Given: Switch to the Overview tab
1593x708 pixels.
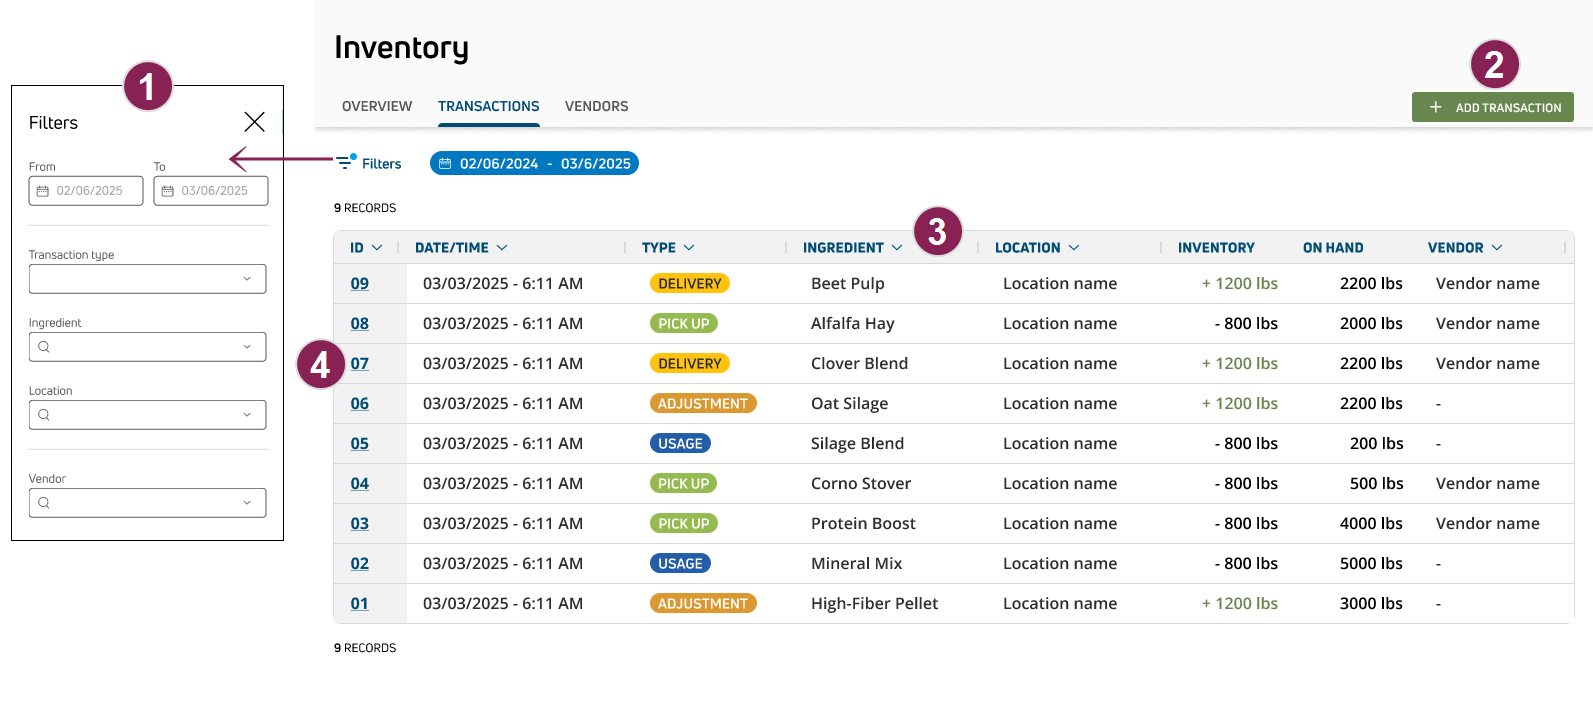Looking at the screenshot, I should point(377,106).
